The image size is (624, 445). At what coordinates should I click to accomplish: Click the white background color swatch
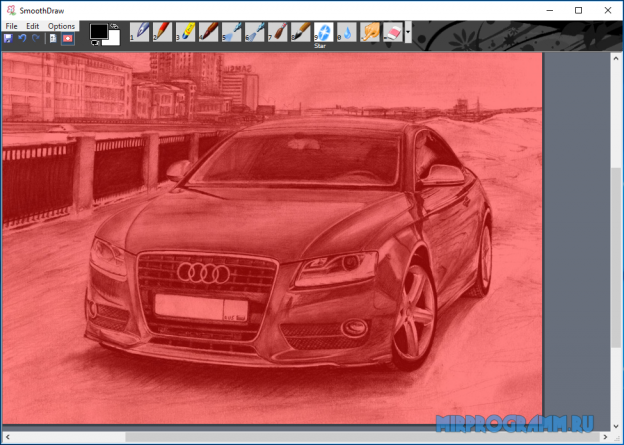coord(114,41)
